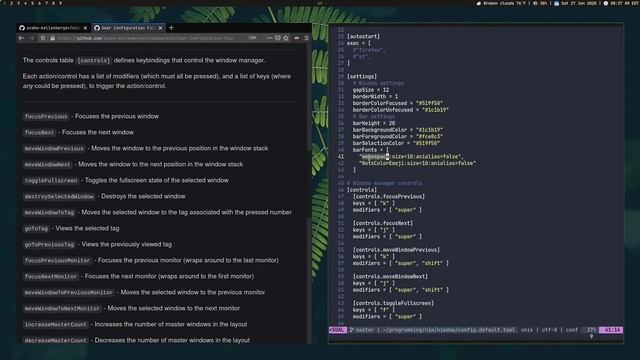Open the shield tracking protection icon
The width and height of the screenshot is (640, 360).
43,38
